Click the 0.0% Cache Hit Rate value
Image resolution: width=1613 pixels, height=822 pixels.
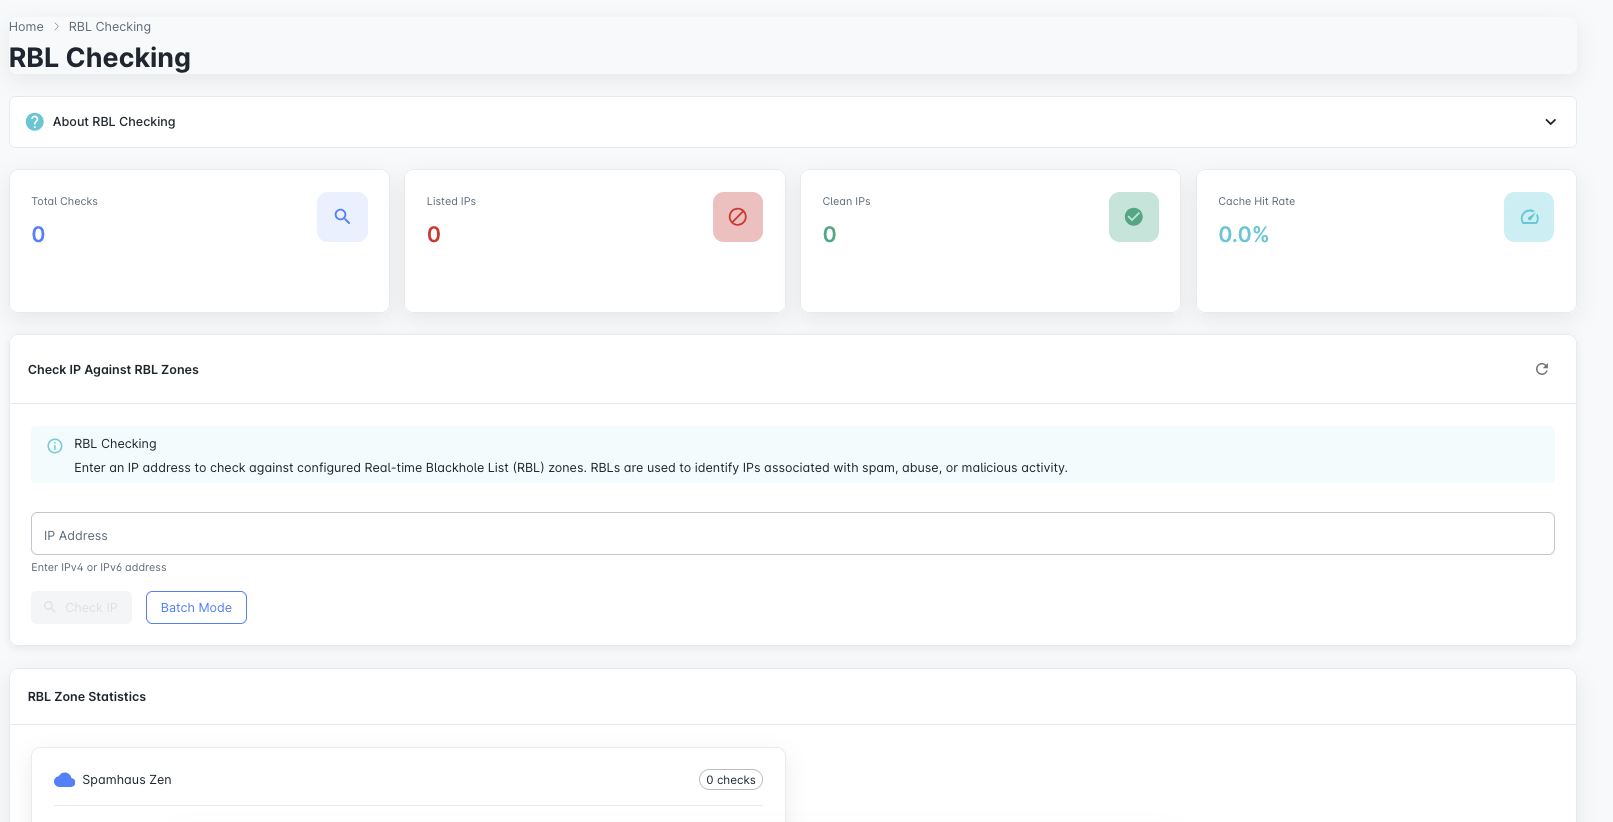[1243, 235]
